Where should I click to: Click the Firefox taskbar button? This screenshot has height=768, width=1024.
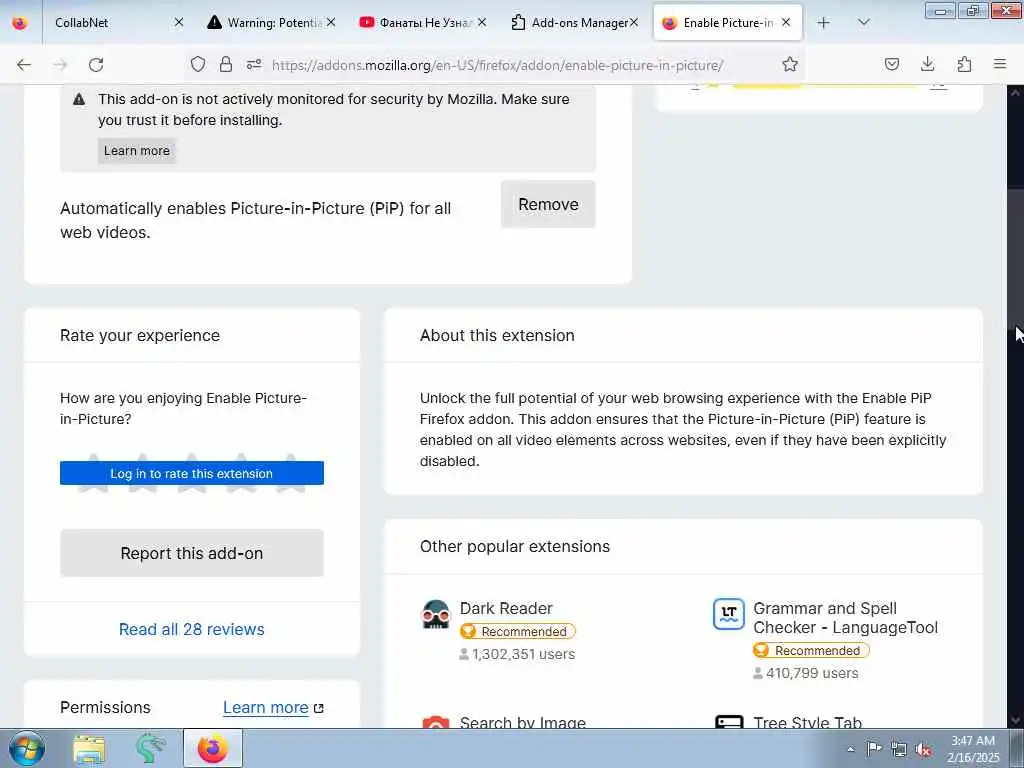213,748
